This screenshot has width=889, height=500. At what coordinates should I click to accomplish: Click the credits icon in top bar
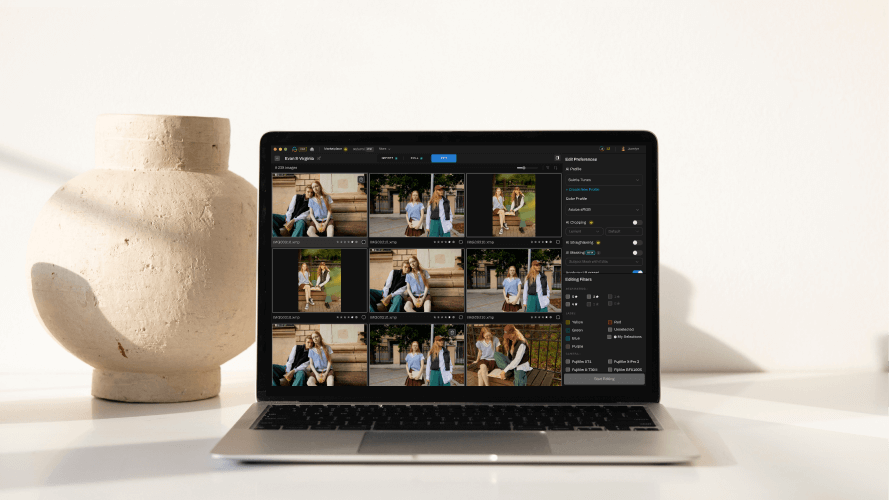[605, 148]
